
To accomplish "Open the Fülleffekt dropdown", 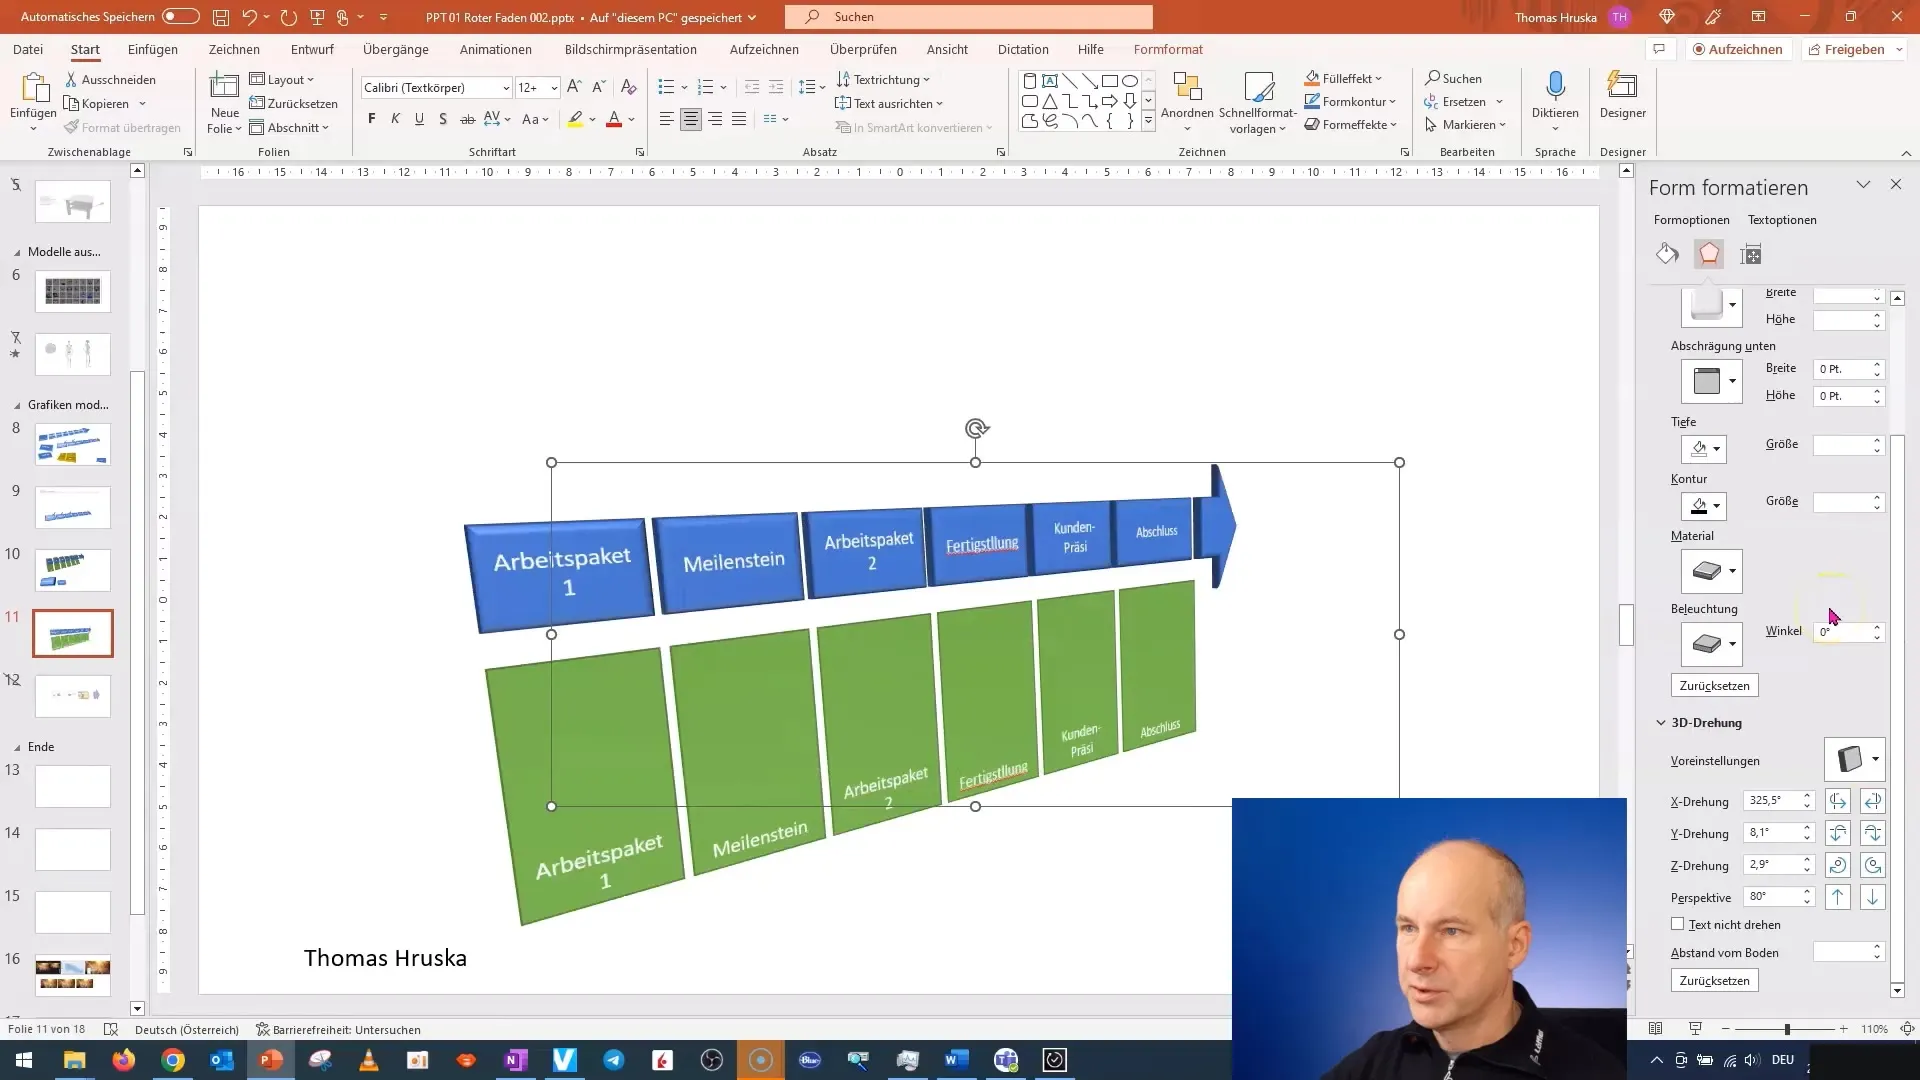I will pos(1344,78).
